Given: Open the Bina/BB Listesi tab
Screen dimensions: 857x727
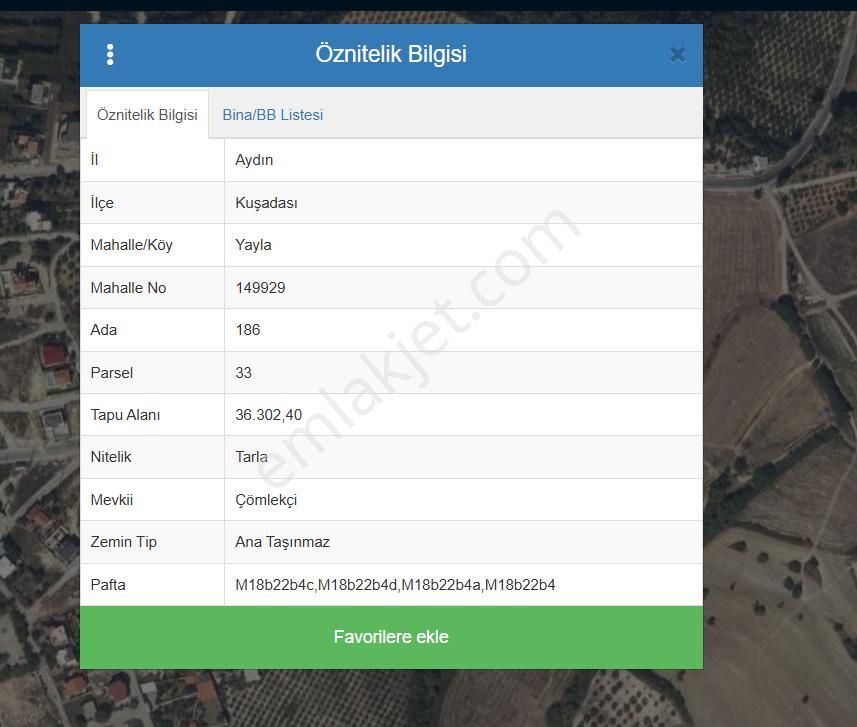Looking at the screenshot, I should 273,115.
